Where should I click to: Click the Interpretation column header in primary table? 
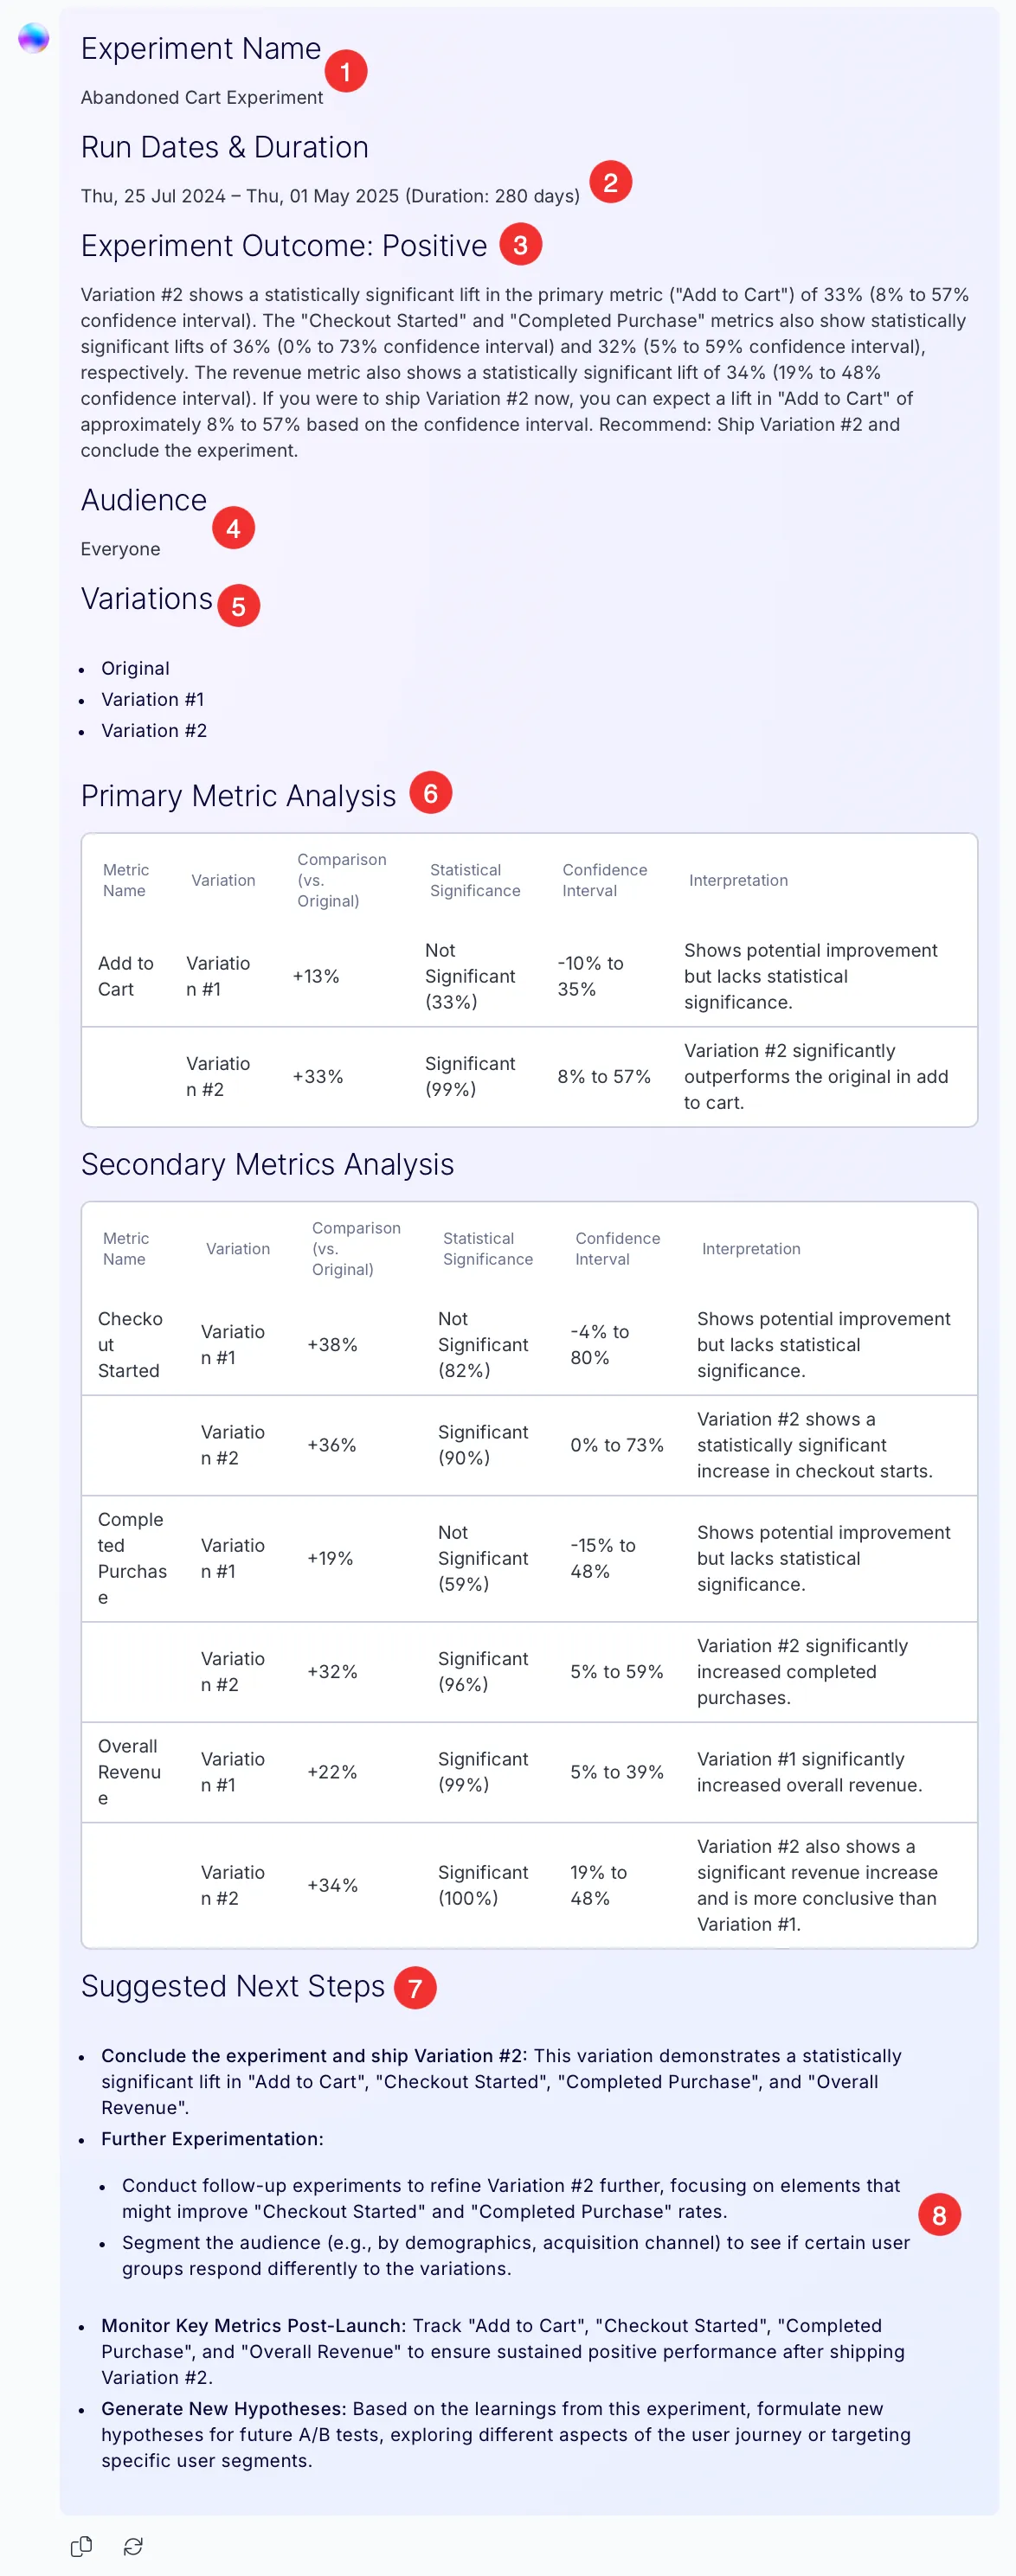click(x=738, y=880)
